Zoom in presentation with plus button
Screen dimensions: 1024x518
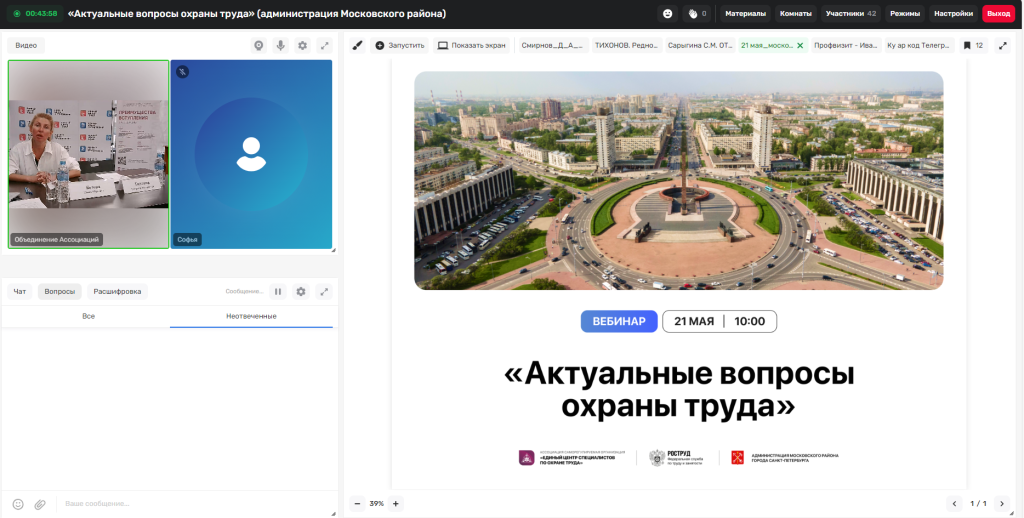tap(395, 504)
